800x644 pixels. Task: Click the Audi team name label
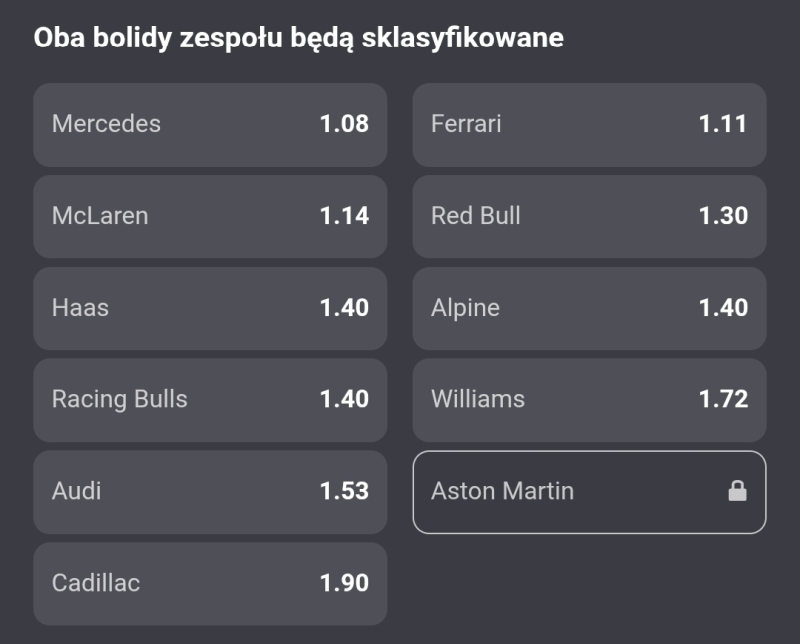point(77,491)
